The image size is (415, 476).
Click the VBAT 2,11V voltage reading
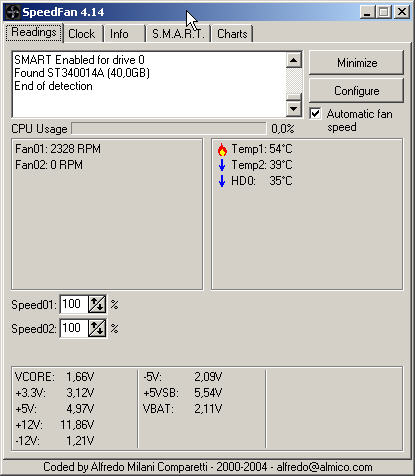click(183, 409)
